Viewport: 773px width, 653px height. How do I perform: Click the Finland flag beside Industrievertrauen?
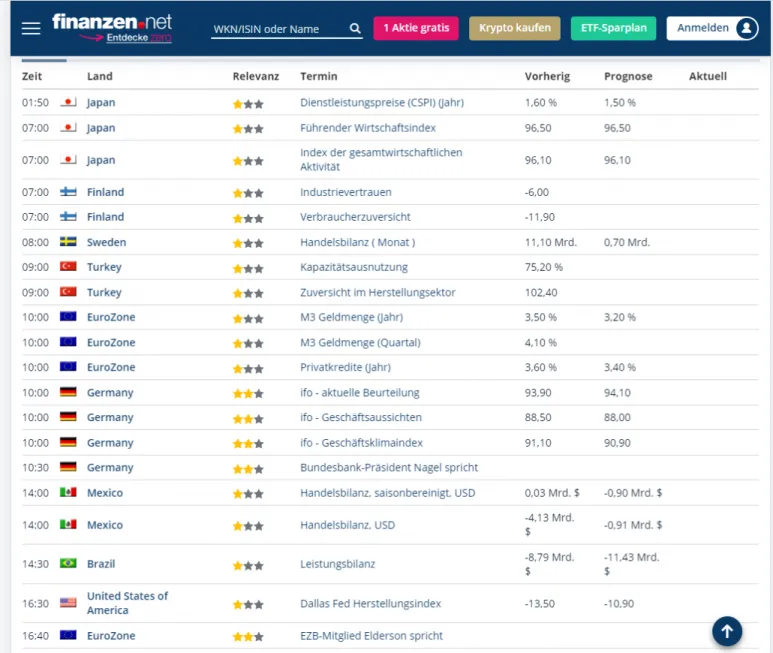point(68,192)
